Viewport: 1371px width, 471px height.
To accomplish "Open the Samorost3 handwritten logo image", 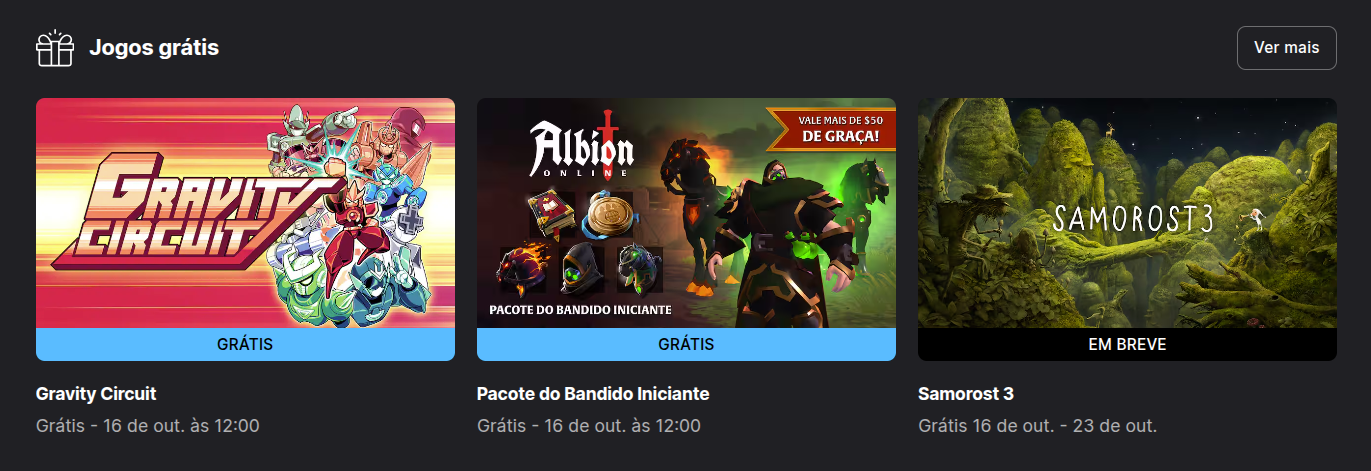I will [1133, 218].
